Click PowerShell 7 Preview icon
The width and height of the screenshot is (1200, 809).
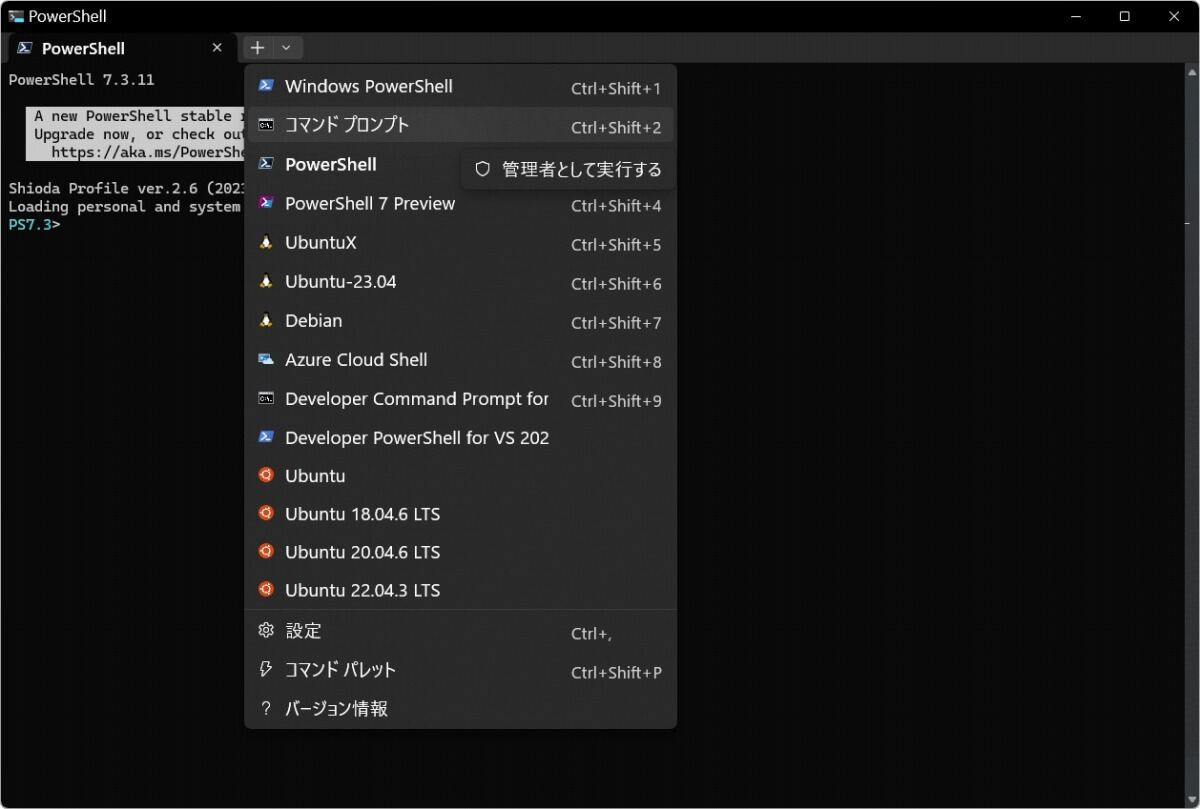pos(266,203)
